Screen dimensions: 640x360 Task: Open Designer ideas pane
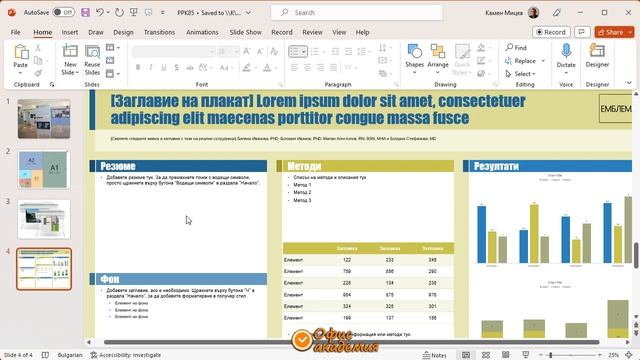tap(597, 56)
